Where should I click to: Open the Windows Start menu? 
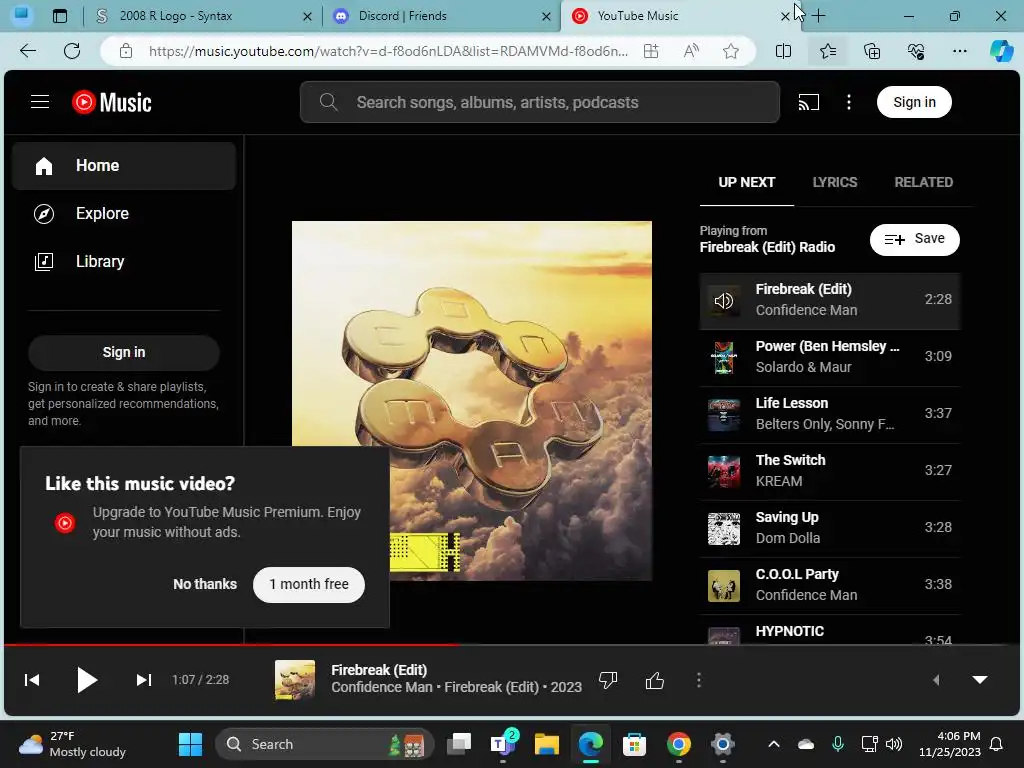pyautogui.click(x=190, y=744)
